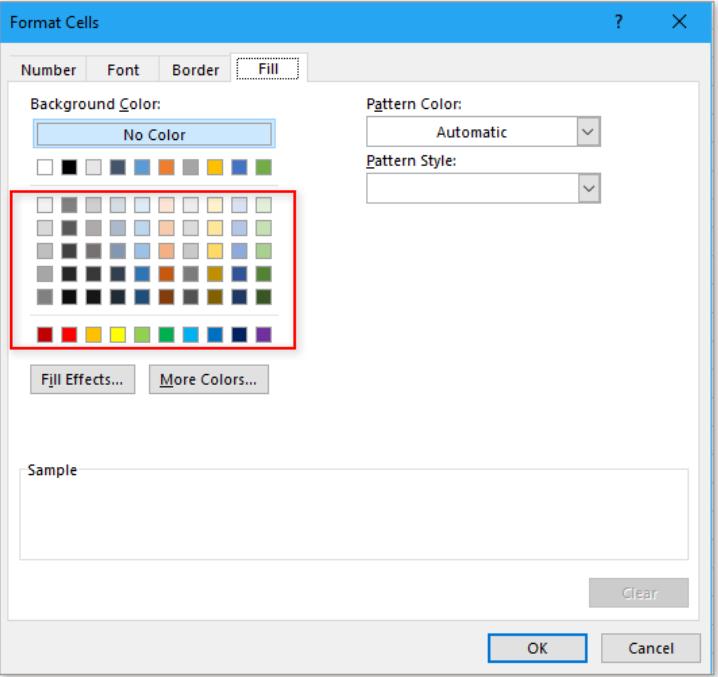Select the Fill tab

(270, 71)
